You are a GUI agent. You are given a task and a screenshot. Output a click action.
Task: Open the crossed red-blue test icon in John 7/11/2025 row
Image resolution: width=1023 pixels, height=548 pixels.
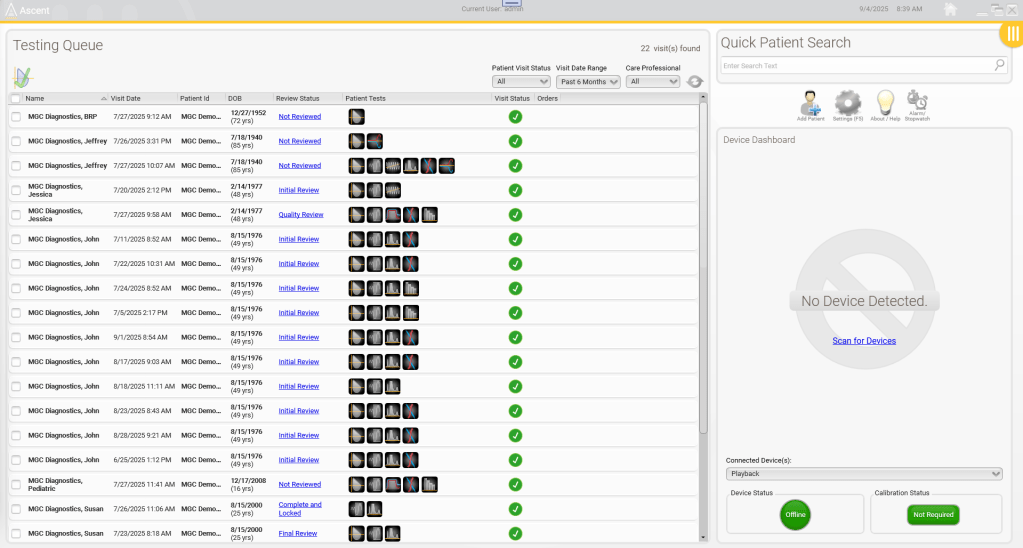410,239
